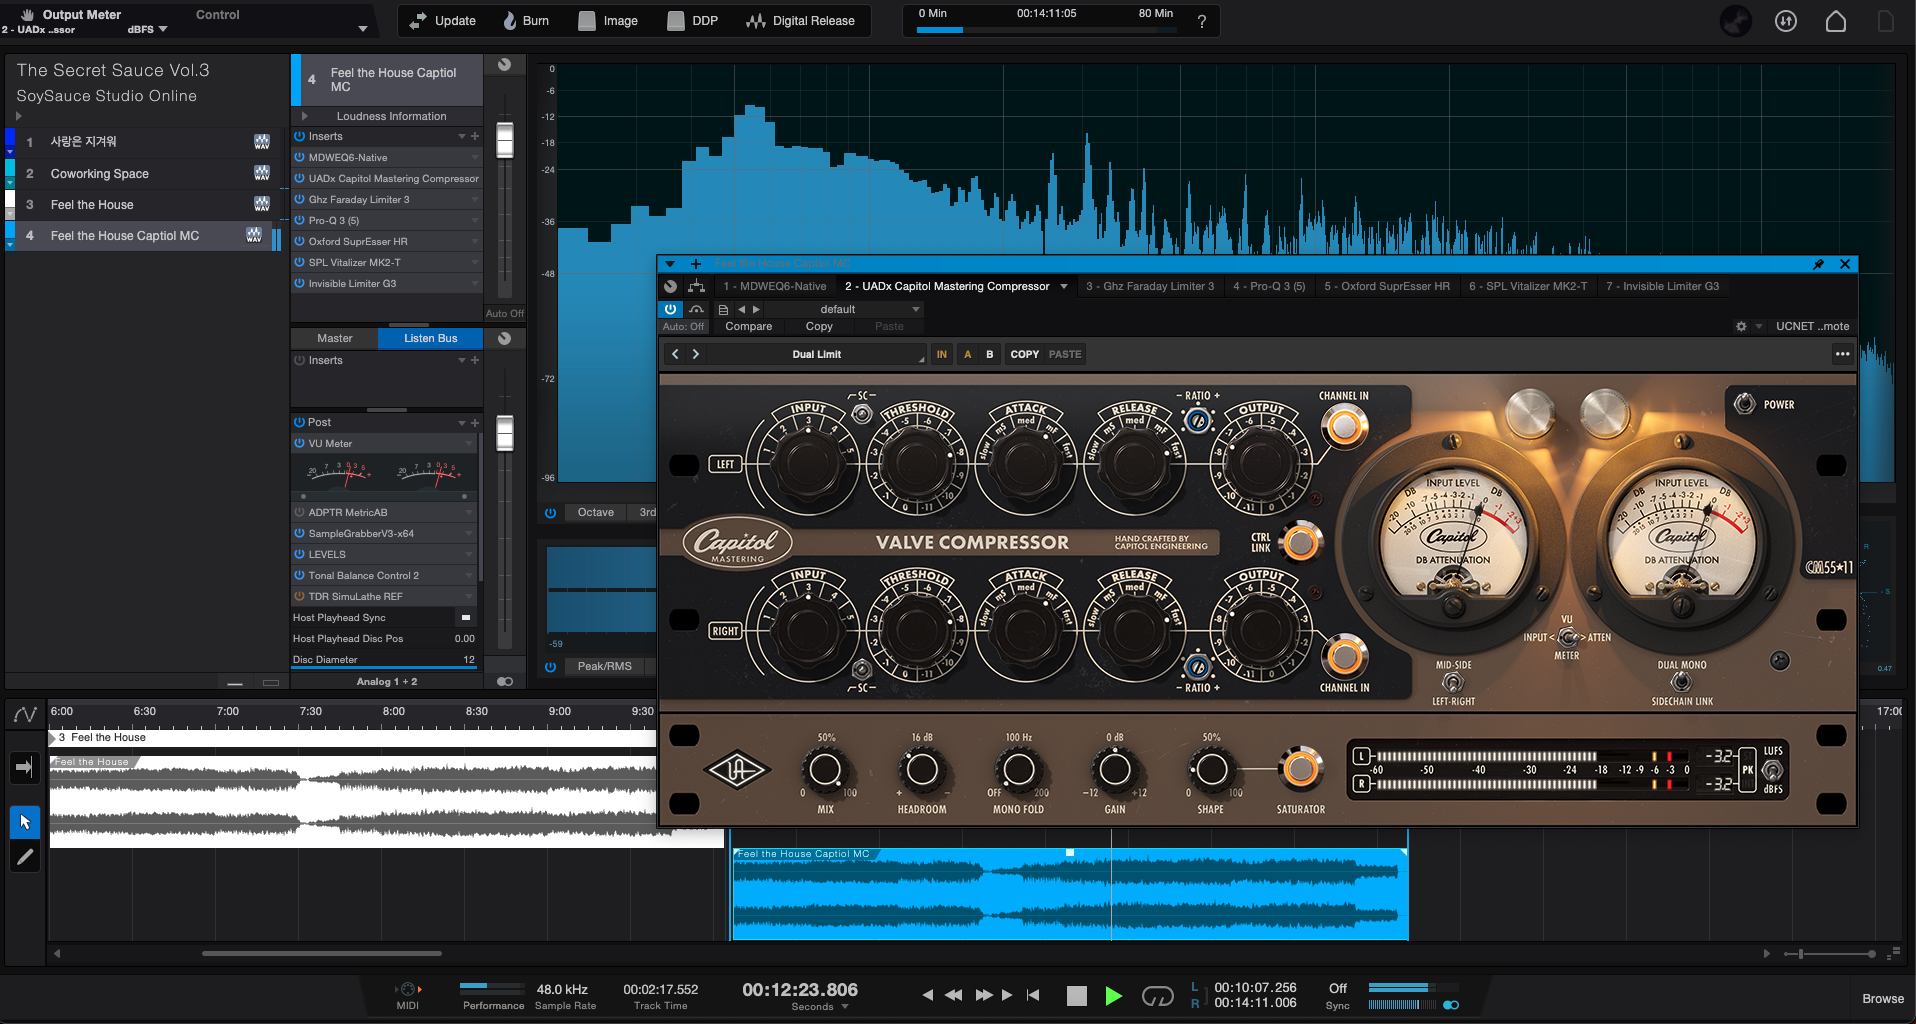Toggle the loop playback icon

coord(1157,996)
